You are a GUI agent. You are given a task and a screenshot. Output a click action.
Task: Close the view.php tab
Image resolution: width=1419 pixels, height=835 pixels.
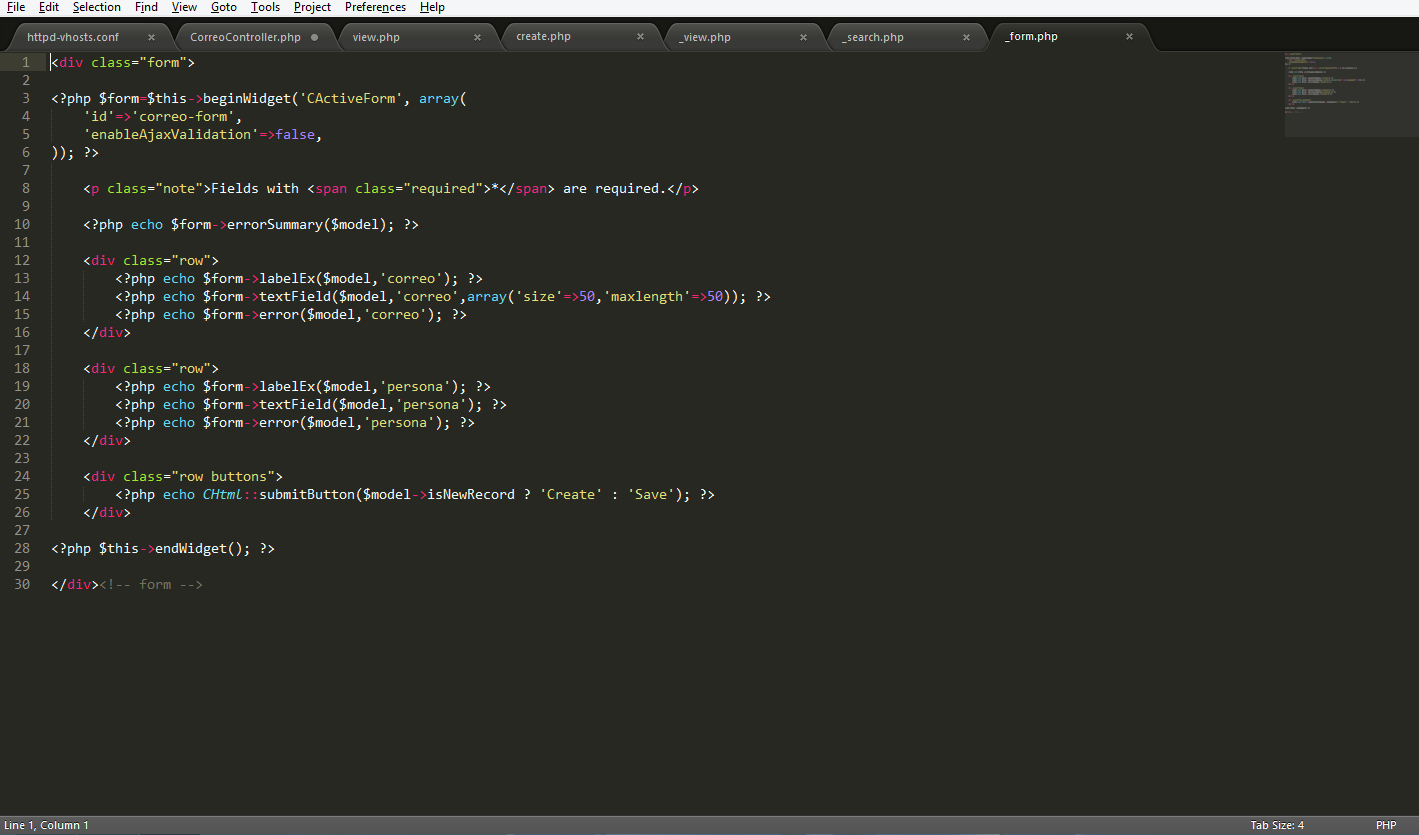(477, 36)
